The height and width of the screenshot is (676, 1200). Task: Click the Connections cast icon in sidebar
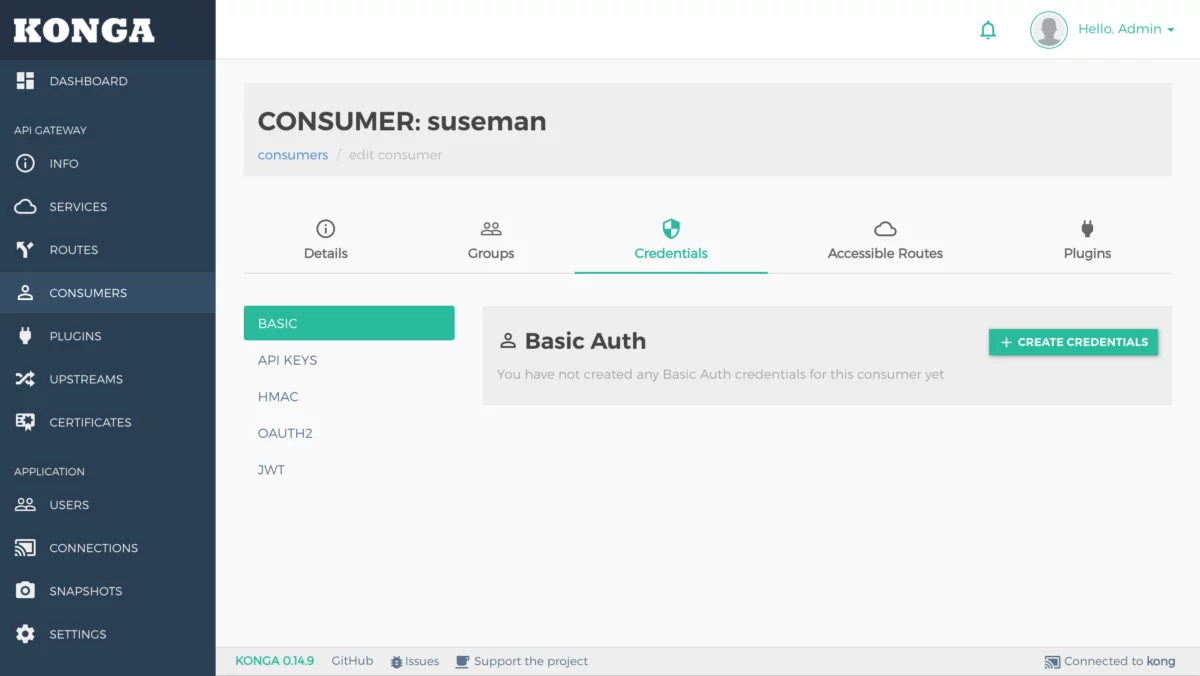click(25, 548)
